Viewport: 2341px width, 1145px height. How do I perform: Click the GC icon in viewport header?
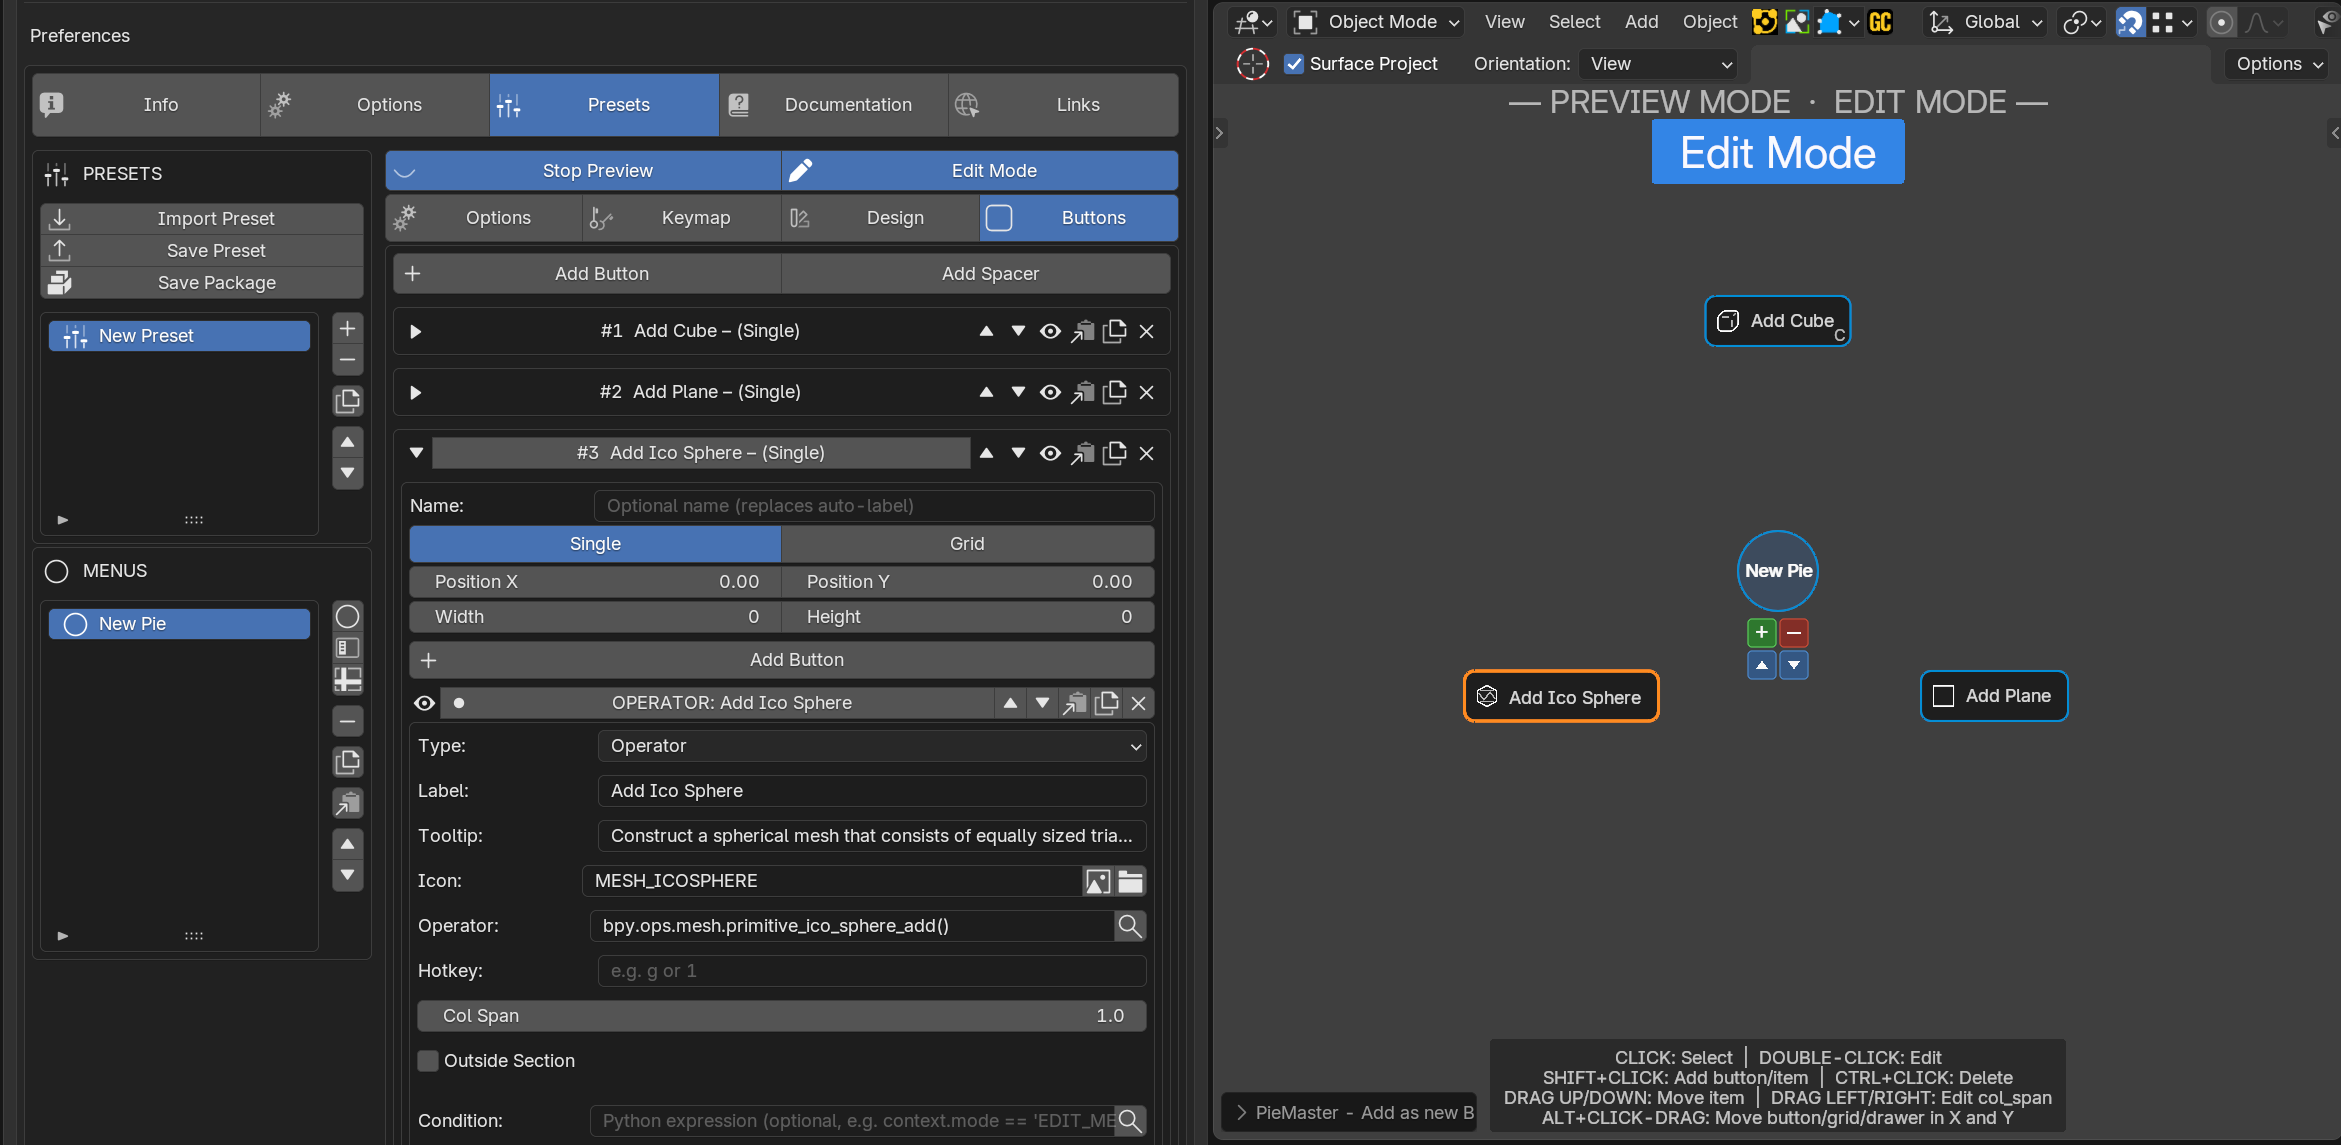coord(1880,22)
